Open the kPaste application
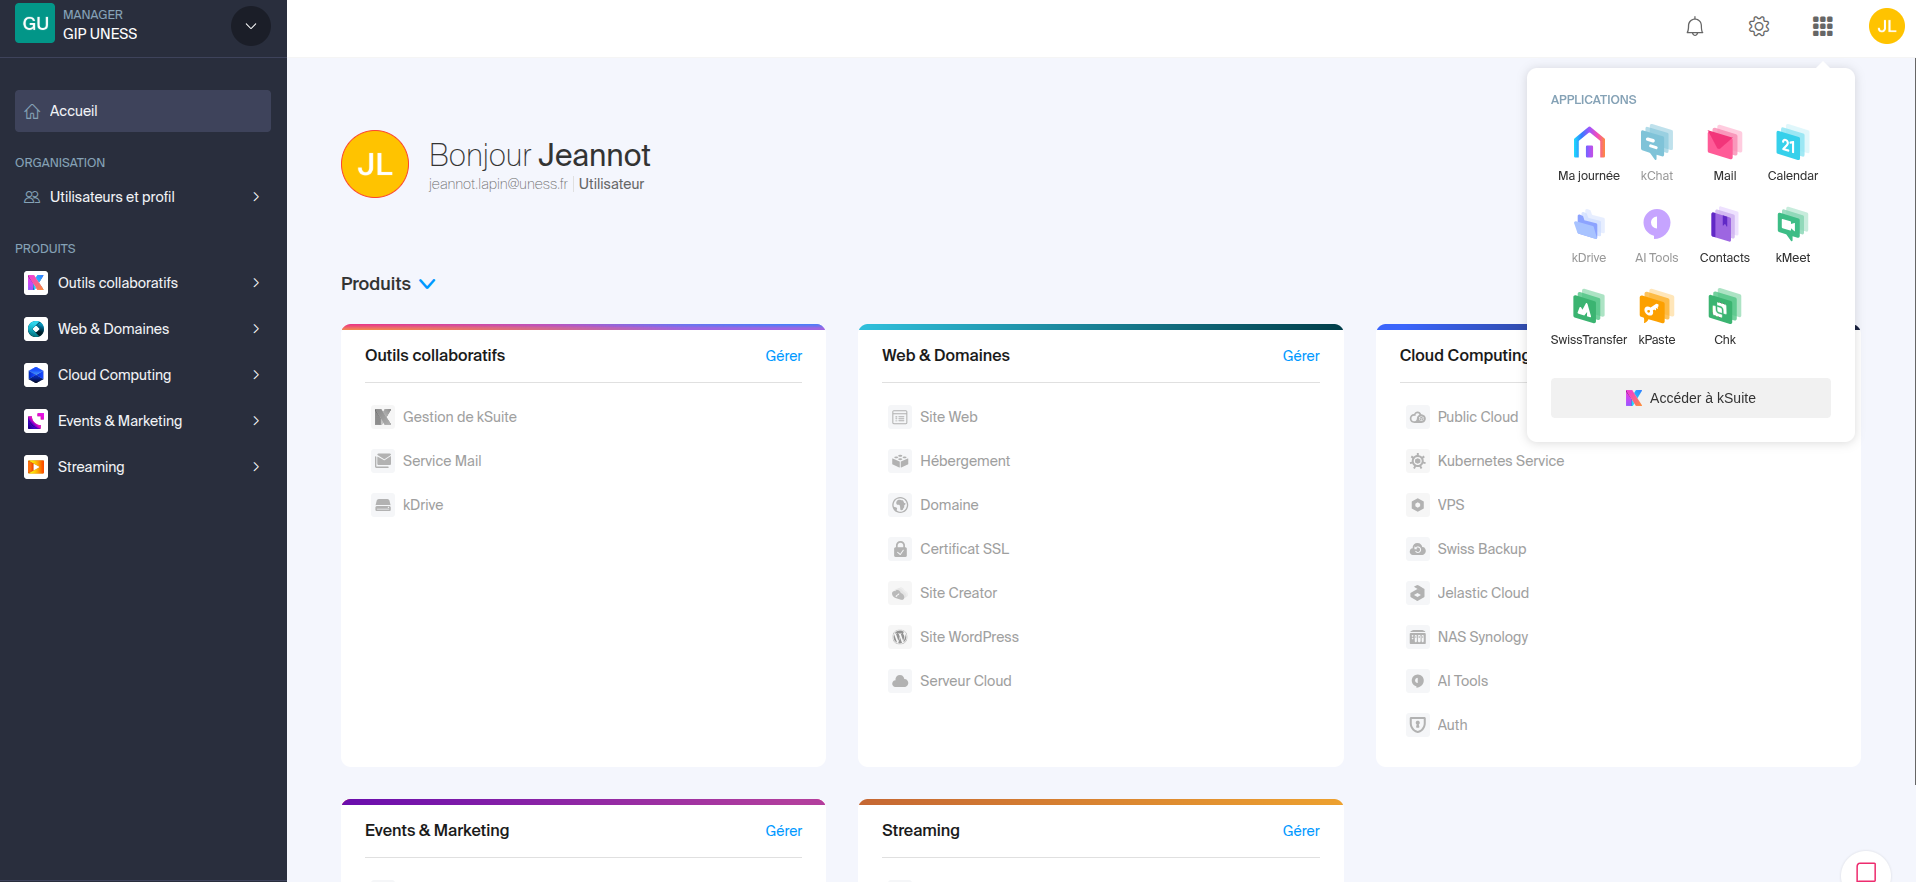 (x=1656, y=309)
